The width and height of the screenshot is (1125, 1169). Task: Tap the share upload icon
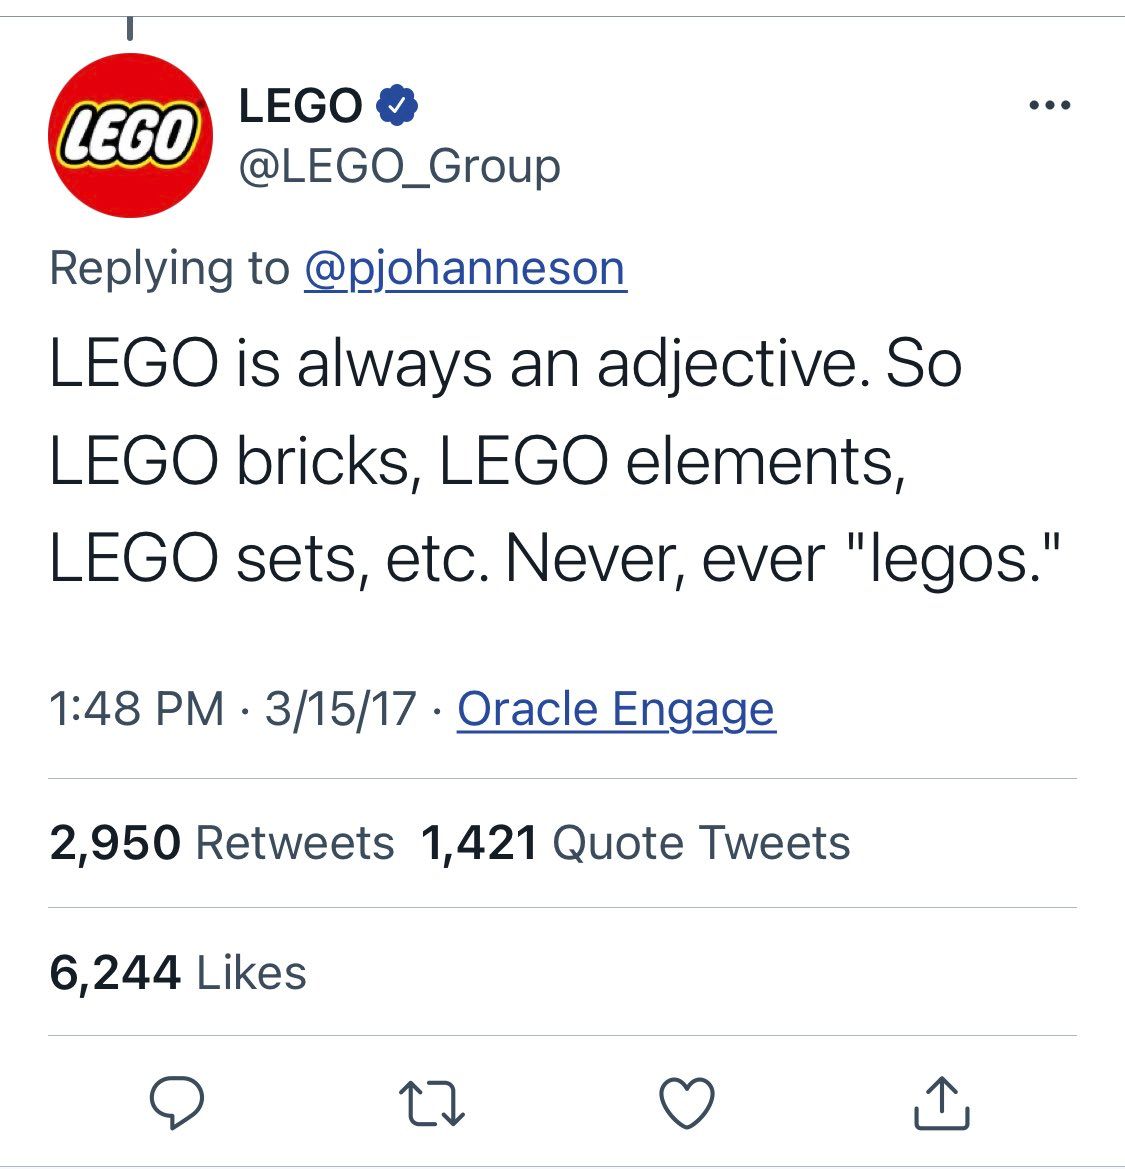(x=942, y=1102)
